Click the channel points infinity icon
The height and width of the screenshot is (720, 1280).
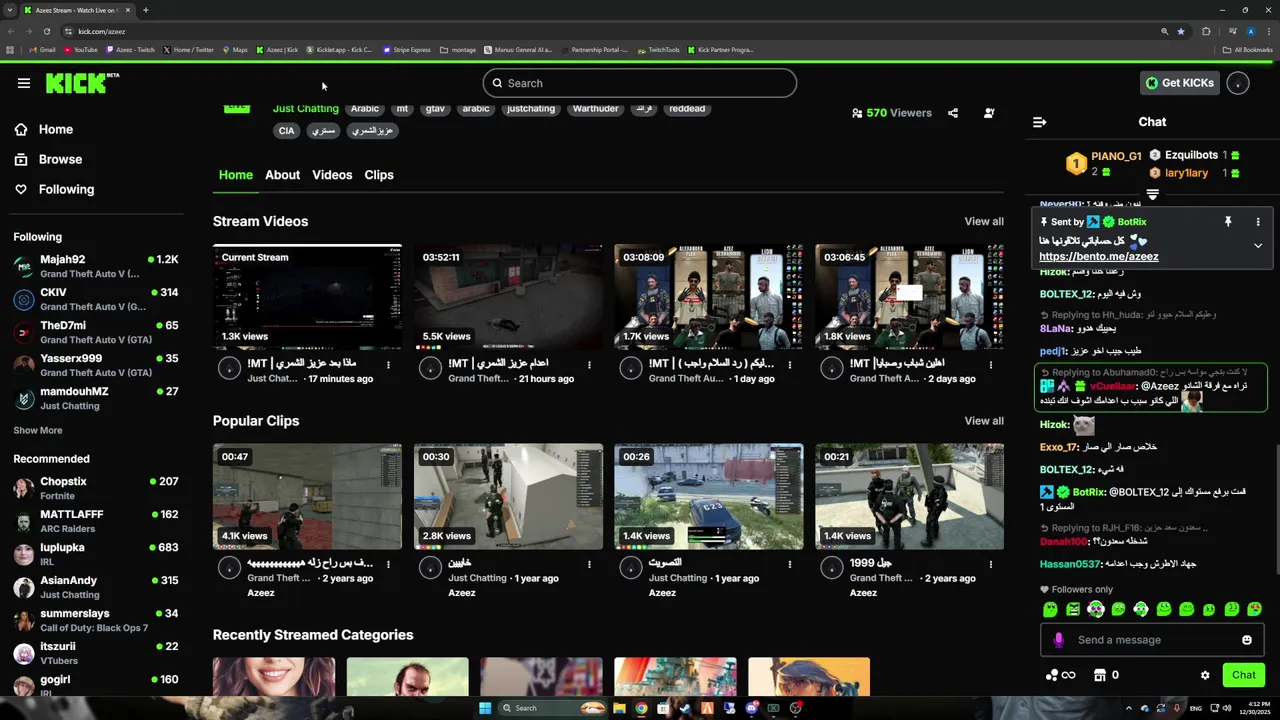[1060, 675]
